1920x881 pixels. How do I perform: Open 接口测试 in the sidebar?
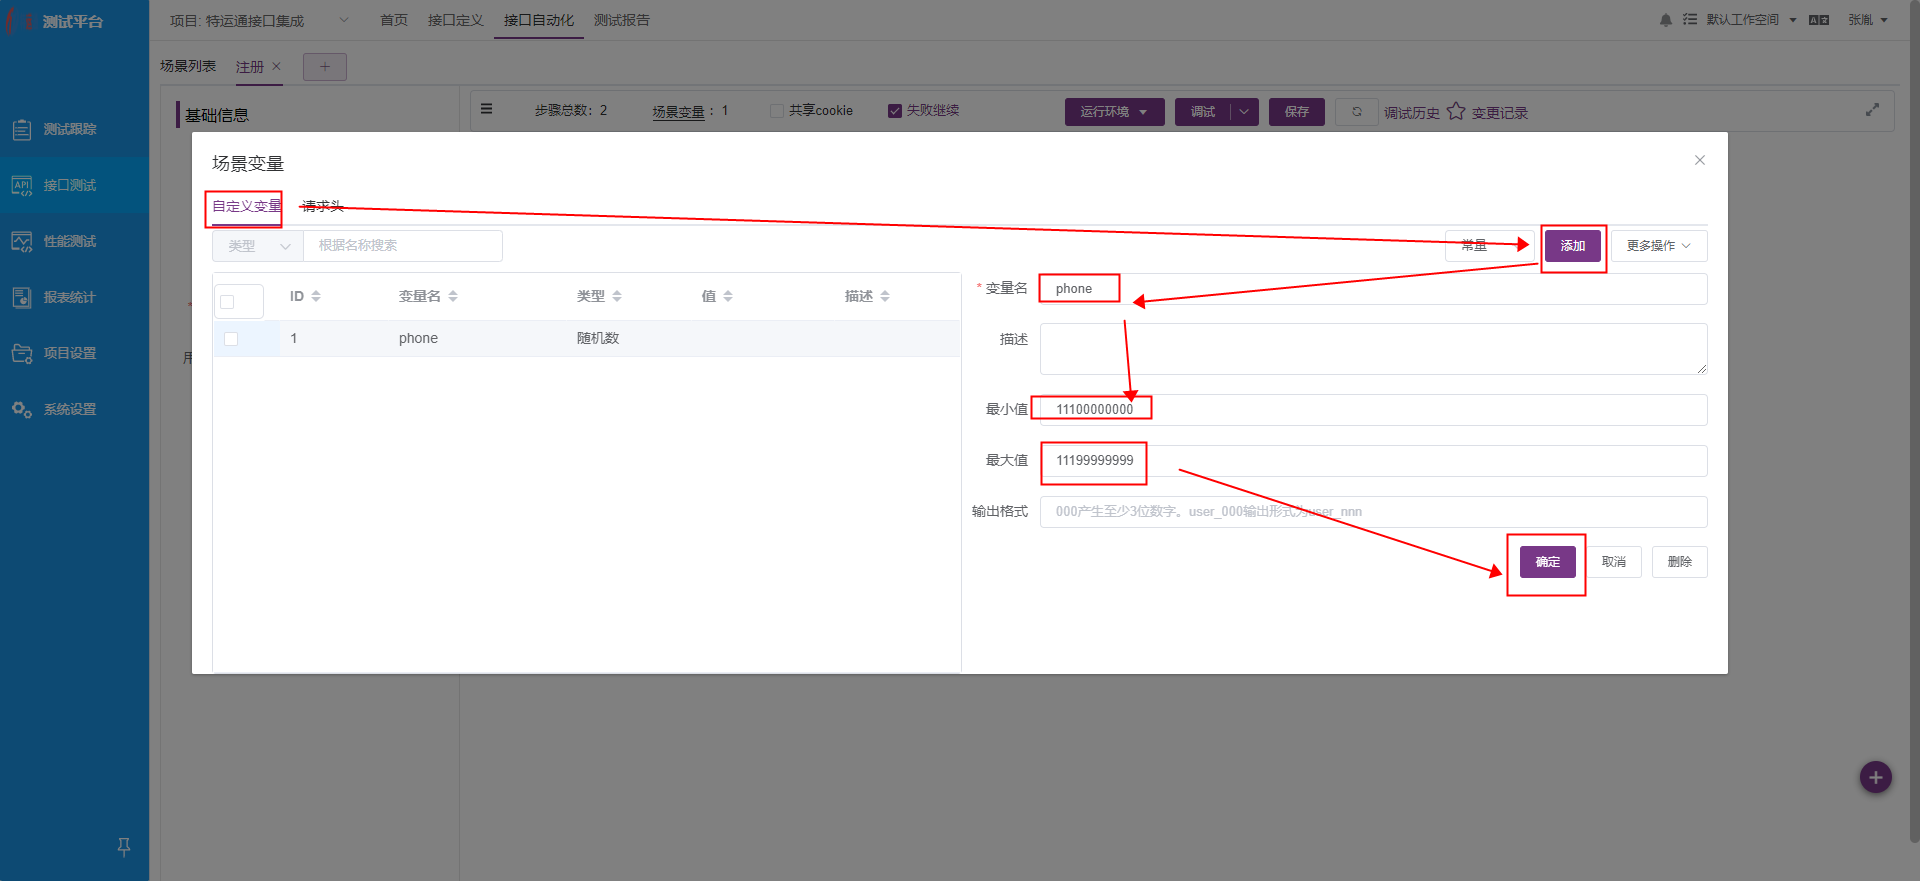point(70,185)
